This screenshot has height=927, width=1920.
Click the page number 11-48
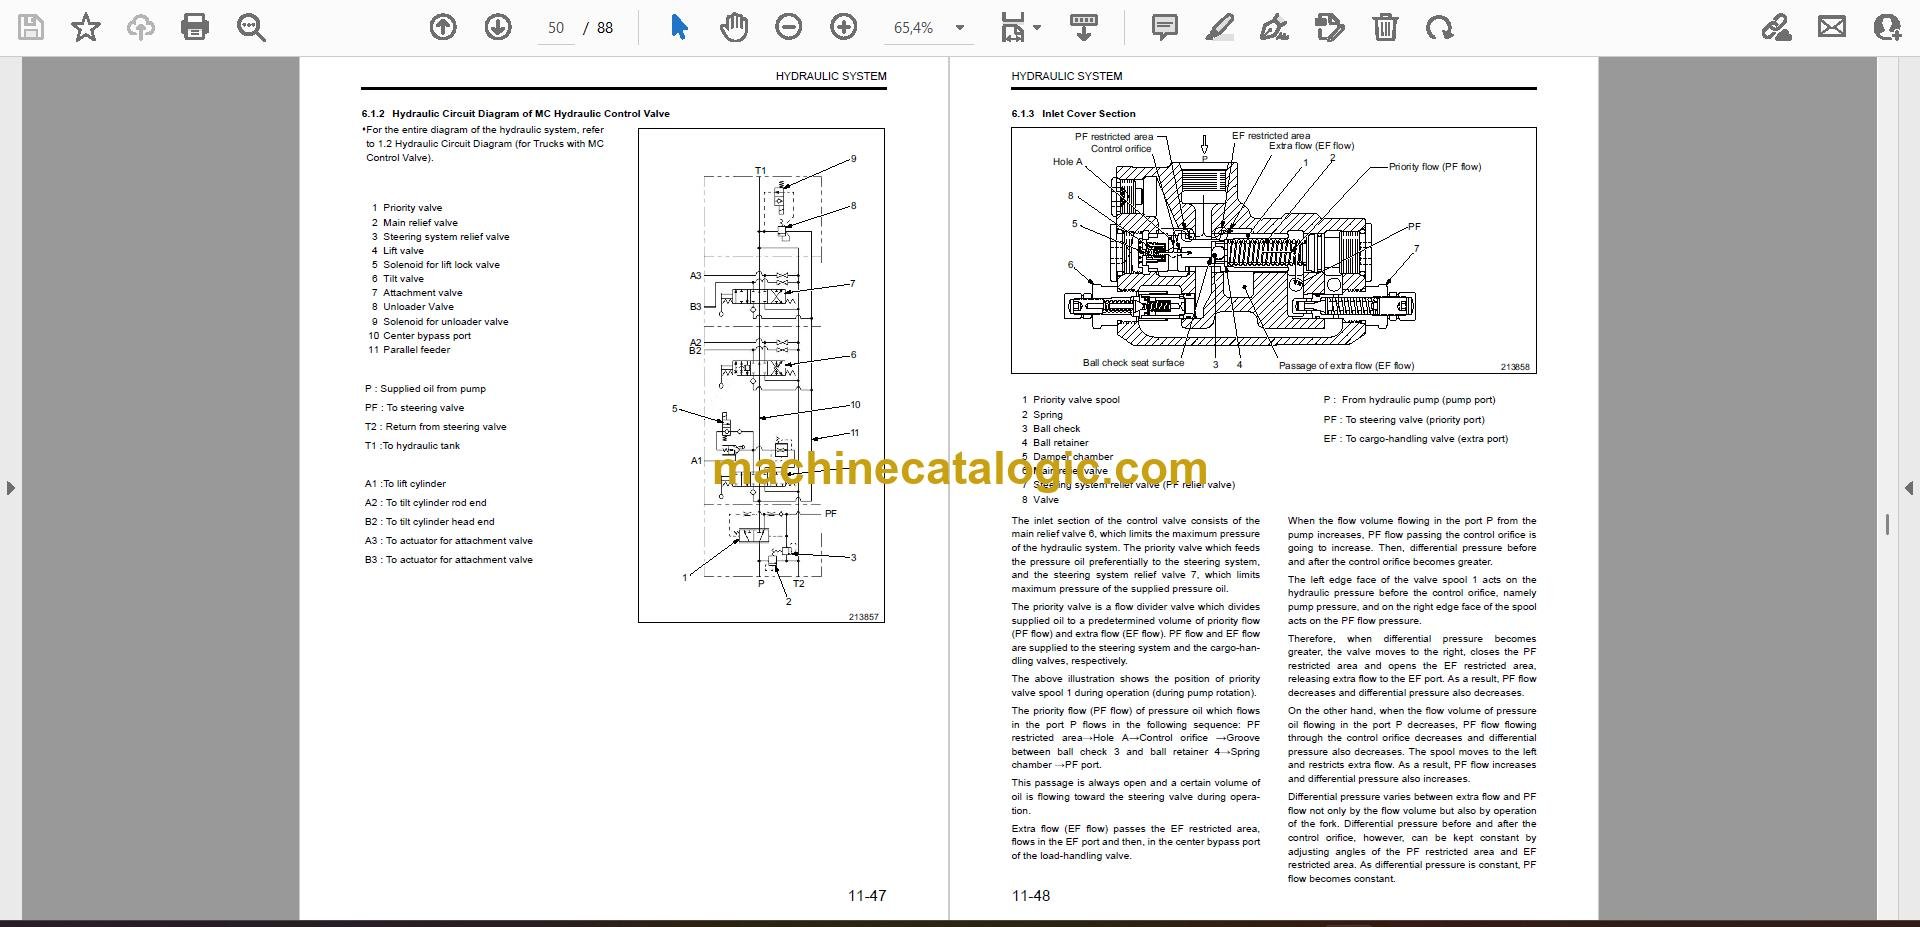tap(1031, 896)
